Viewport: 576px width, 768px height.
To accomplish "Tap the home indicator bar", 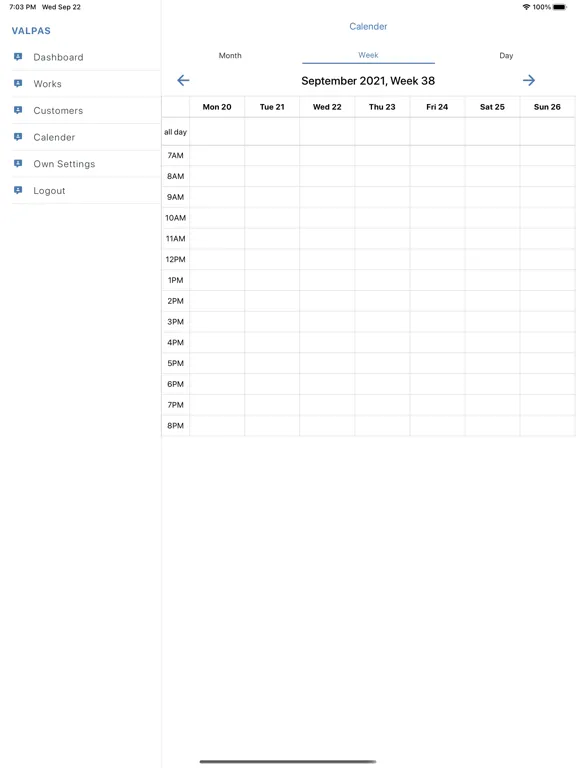I will [288, 762].
